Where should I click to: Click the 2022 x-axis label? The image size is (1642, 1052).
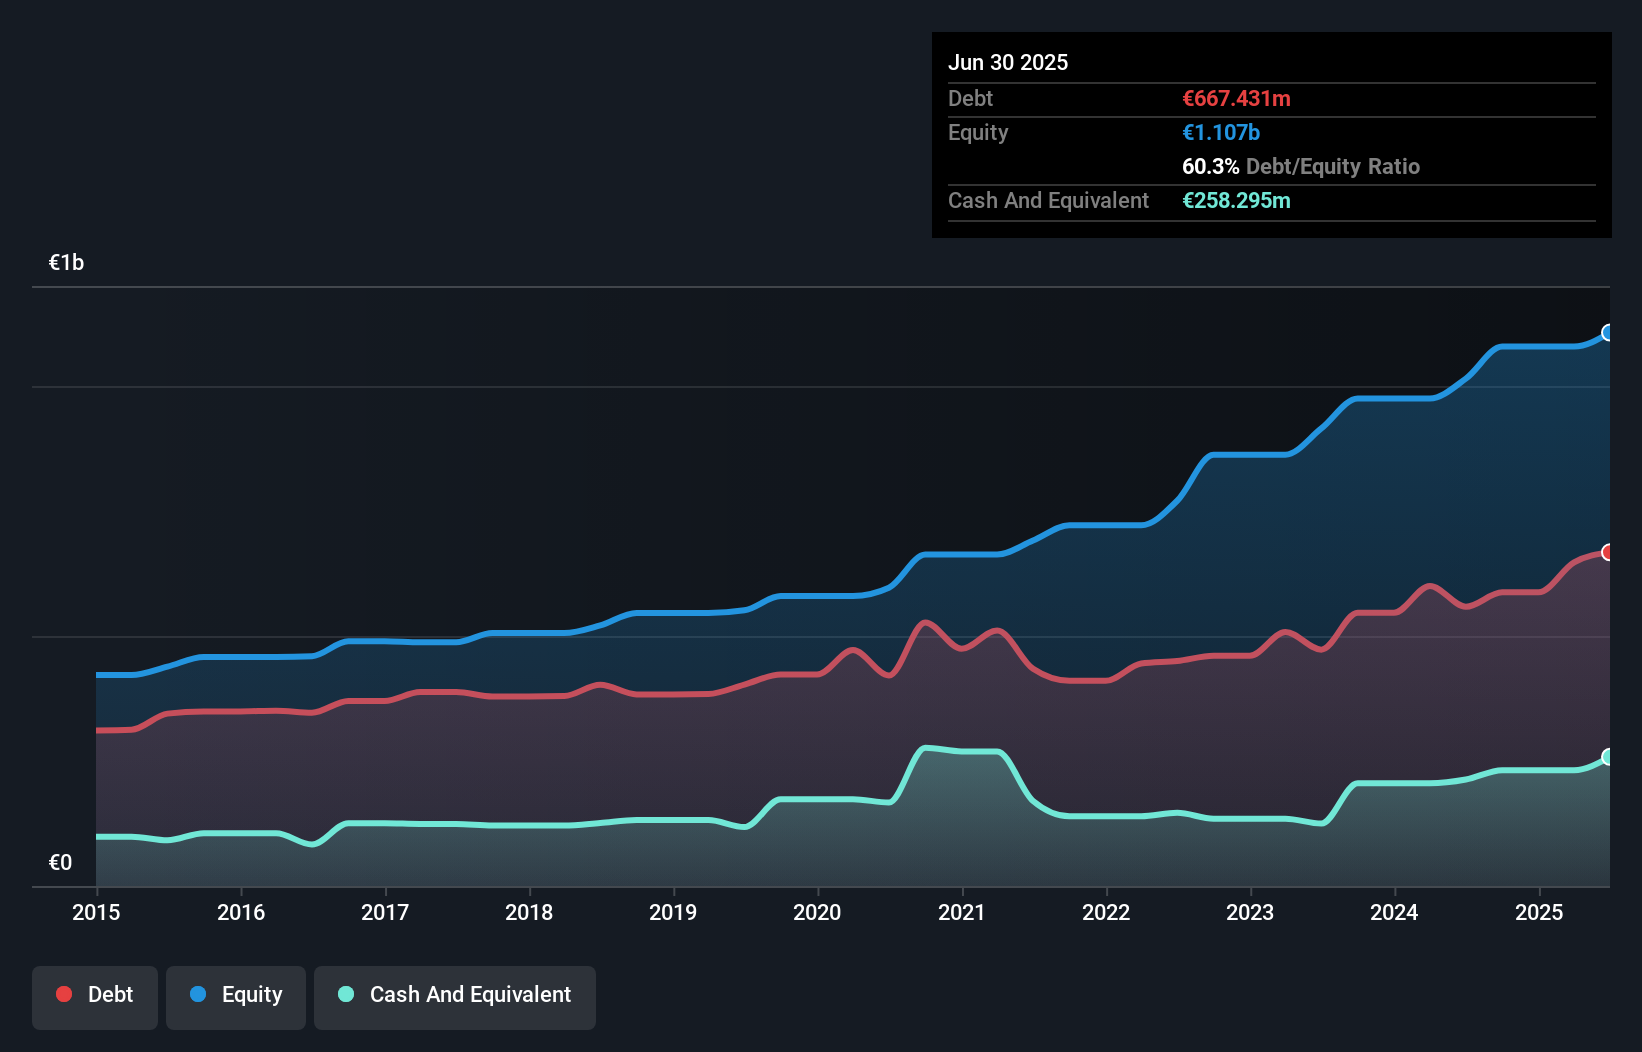(1106, 912)
